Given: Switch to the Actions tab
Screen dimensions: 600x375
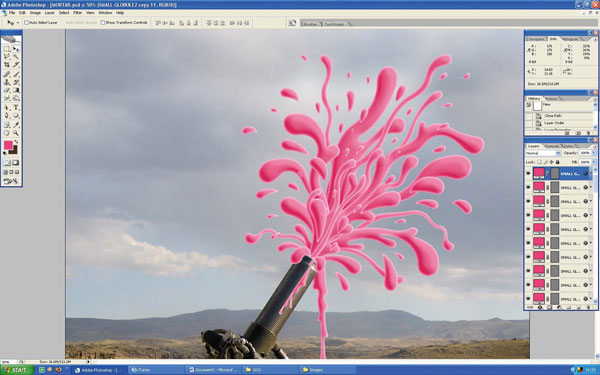Looking at the screenshot, I should click(551, 99).
